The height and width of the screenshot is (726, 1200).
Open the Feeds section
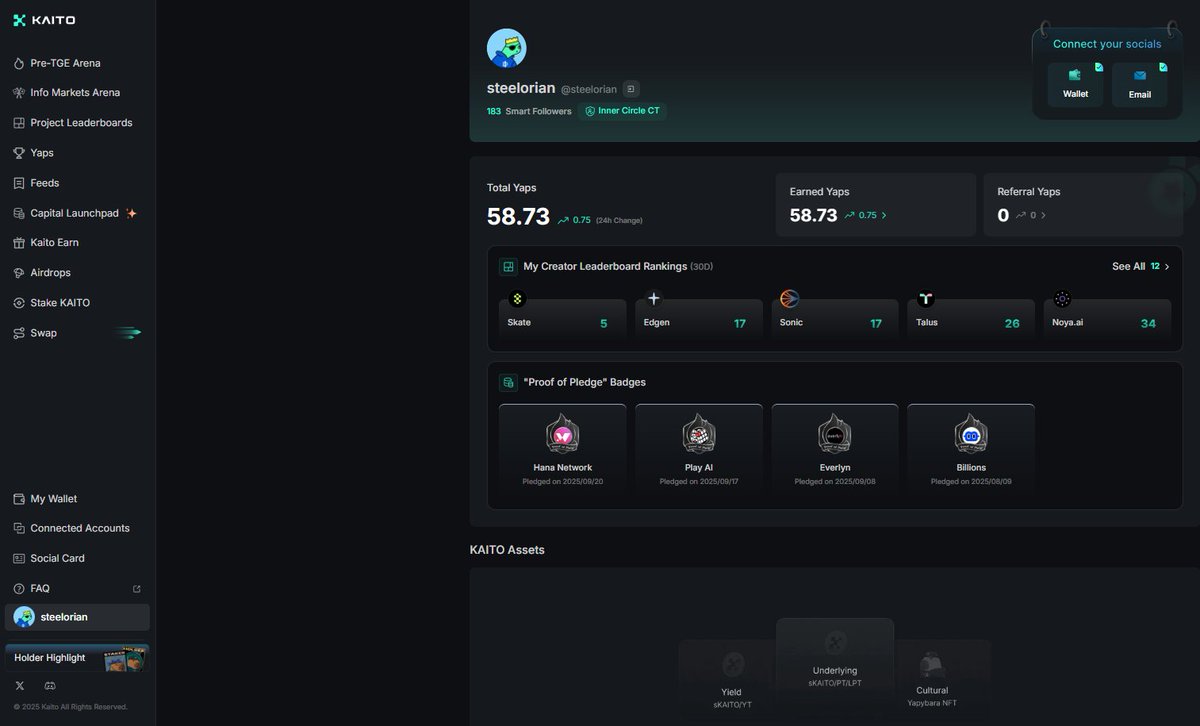pos(45,183)
